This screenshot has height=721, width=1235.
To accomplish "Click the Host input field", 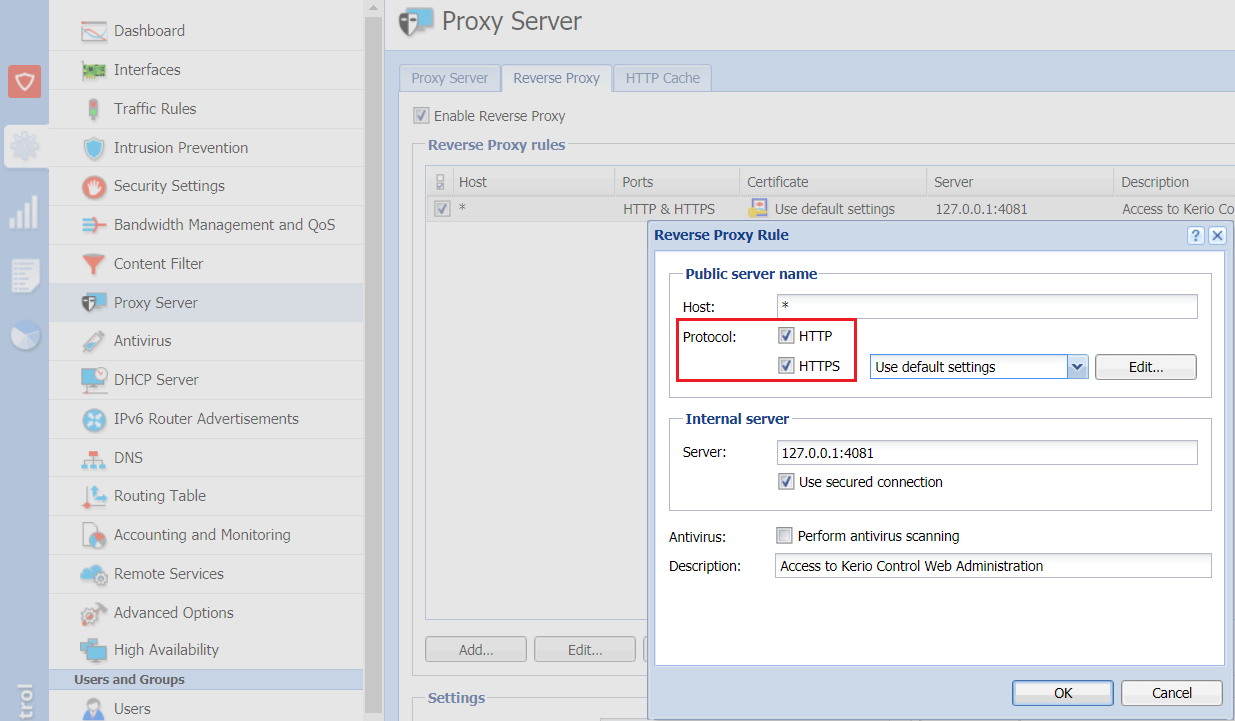I will pyautogui.click(x=987, y=306).
